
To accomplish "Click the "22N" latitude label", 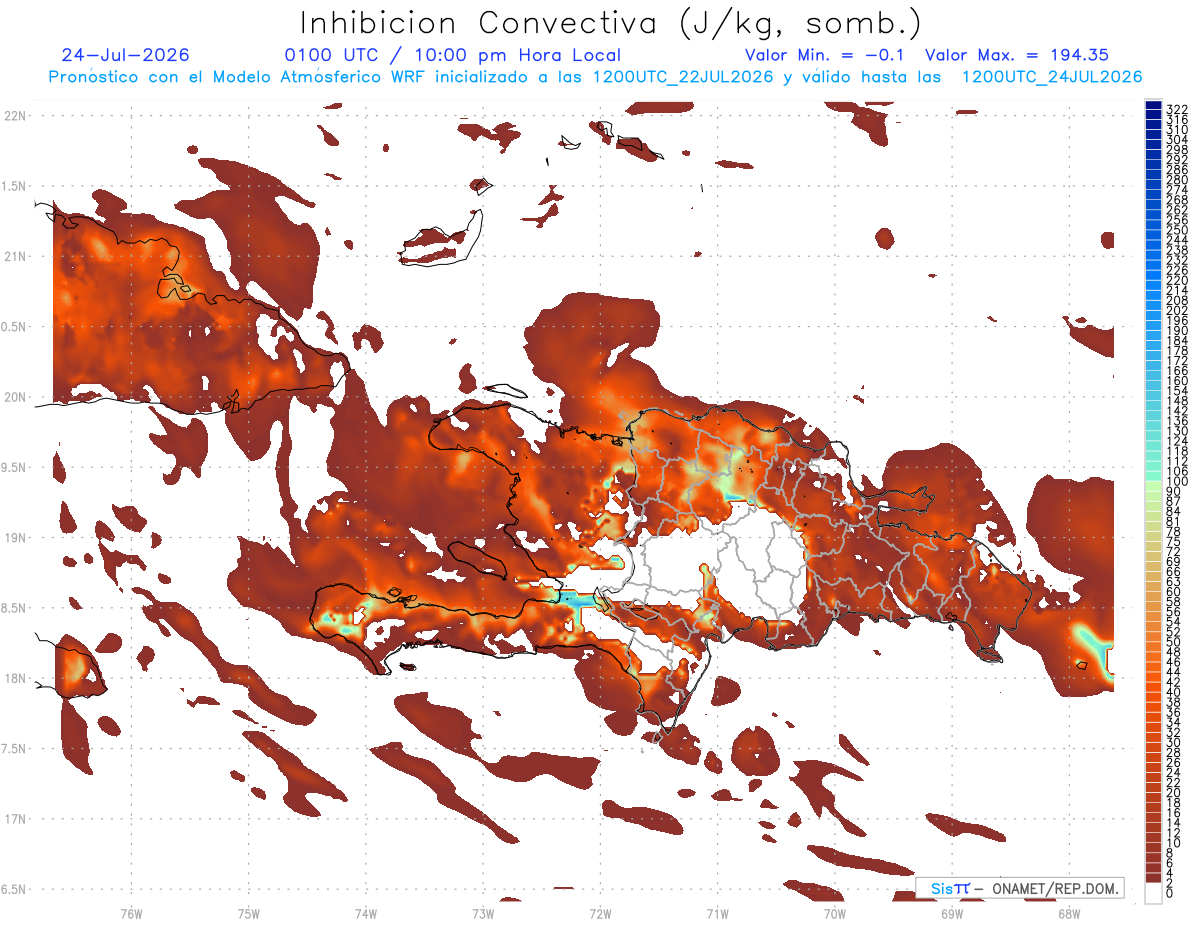I will coord(13,115).
